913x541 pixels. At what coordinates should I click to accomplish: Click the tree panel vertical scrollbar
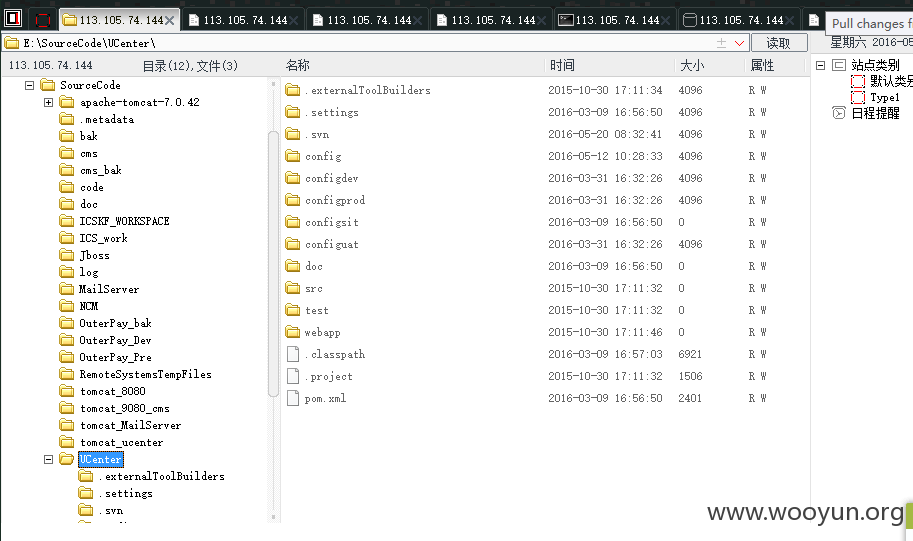coord(273,263)
